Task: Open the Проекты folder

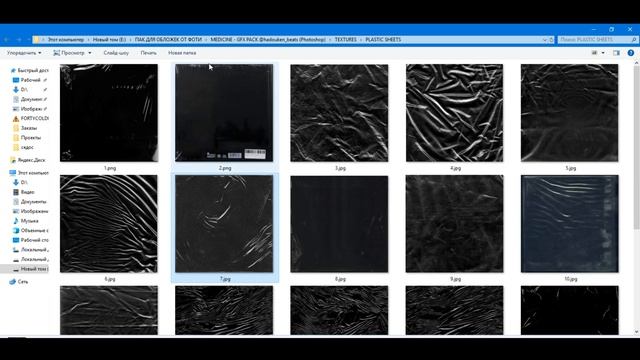Action: [27, 138]
